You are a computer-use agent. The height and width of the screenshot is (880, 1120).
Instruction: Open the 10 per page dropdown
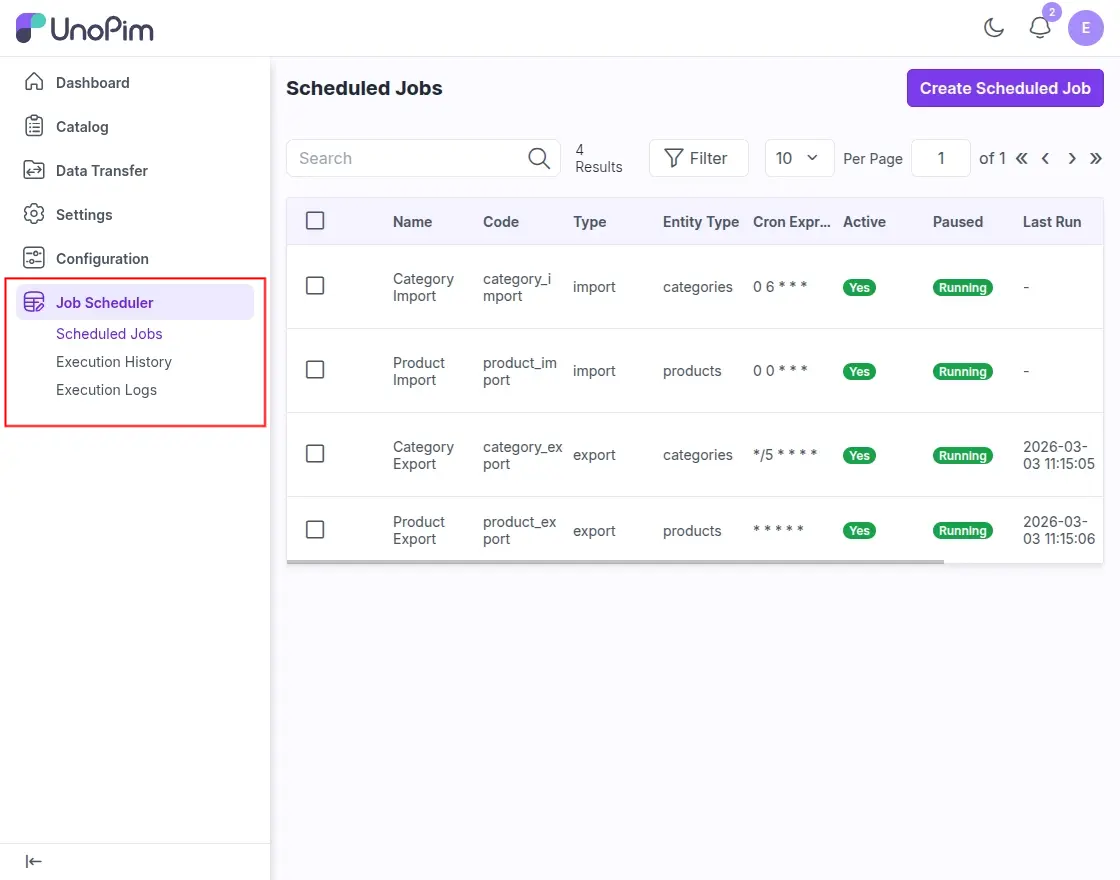799,158
